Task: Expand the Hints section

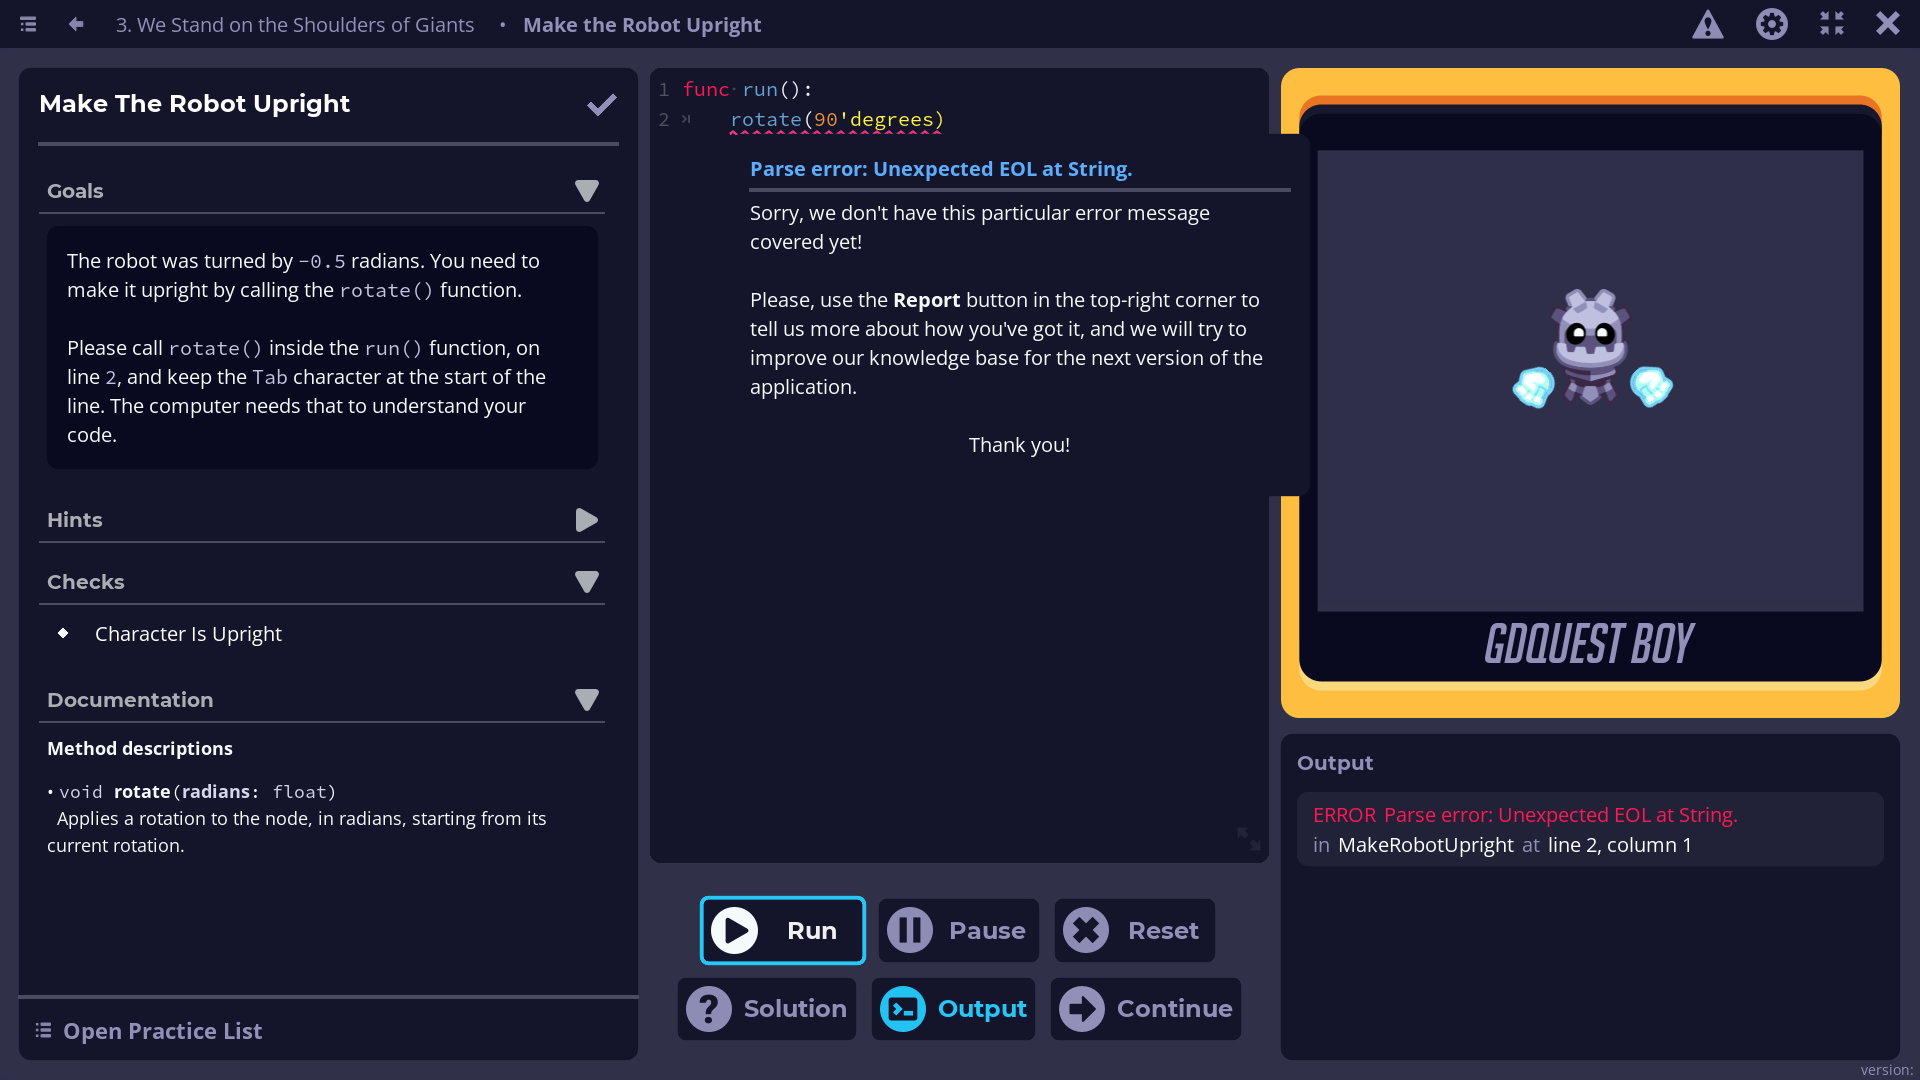Action: 587,520
